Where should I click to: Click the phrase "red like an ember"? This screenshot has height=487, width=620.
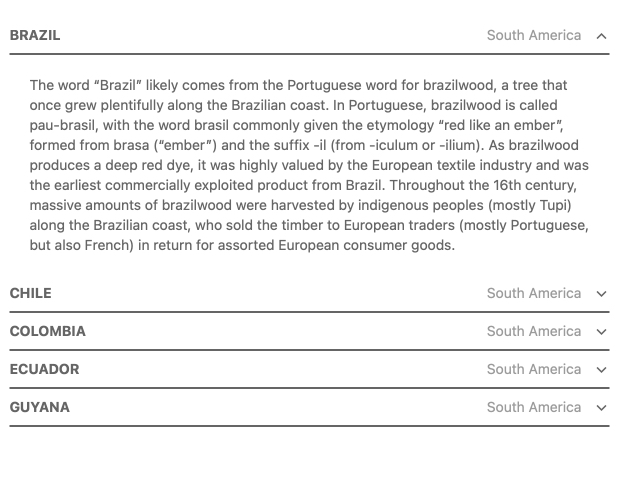(501, 125)
